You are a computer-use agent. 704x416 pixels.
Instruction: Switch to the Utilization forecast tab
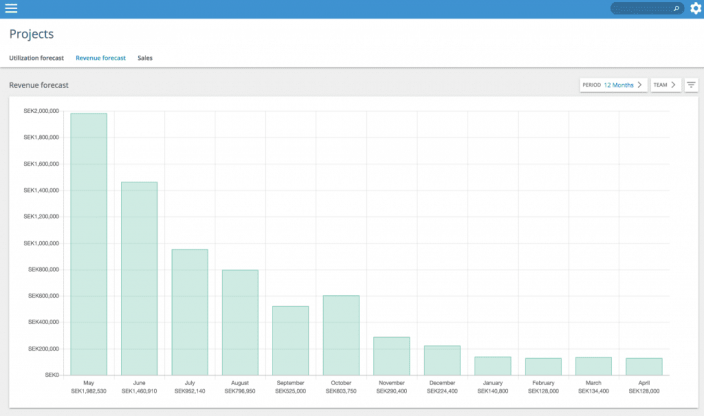36,58
